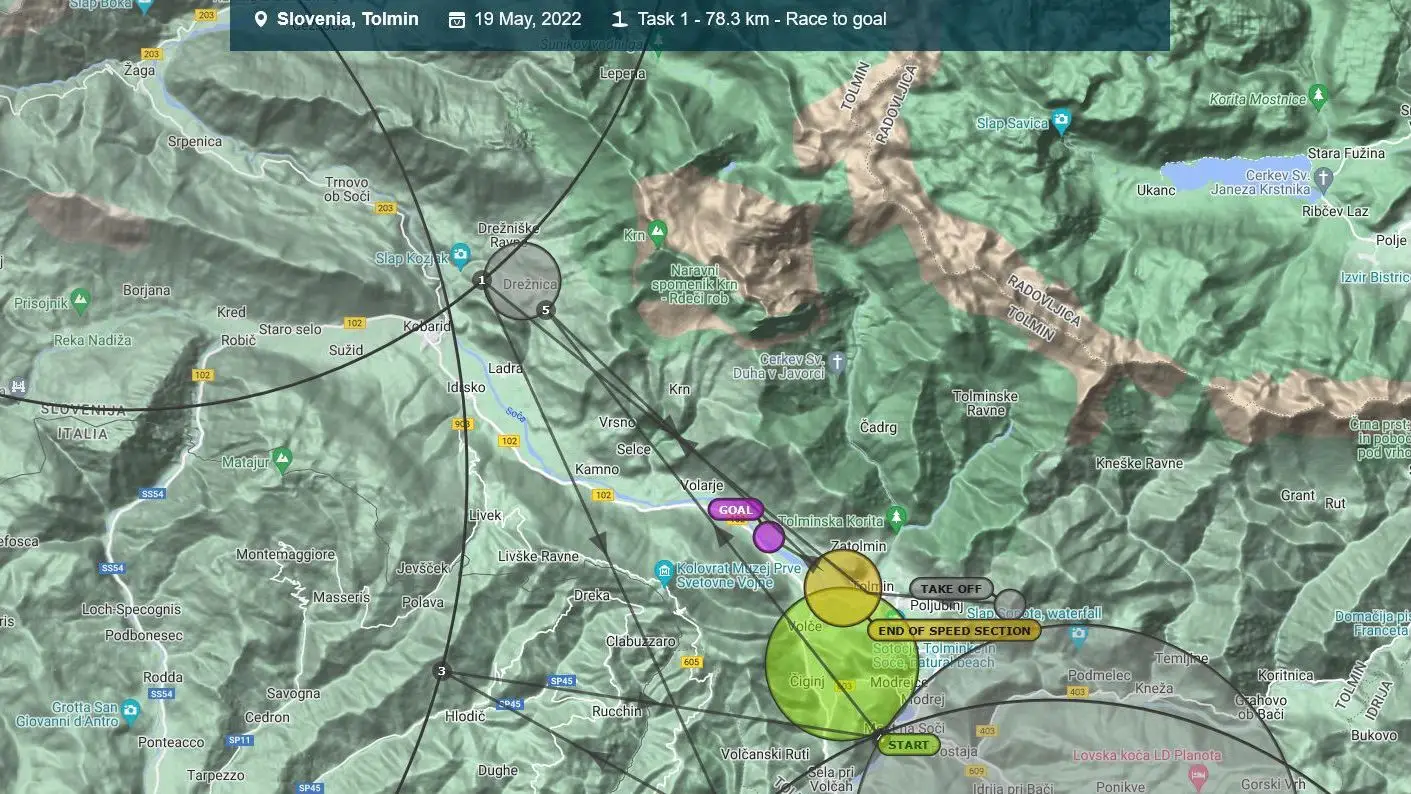This screenshot has width=1411, height=794.
Task: Click the grey TAKE OFF label
Action: 950,589
